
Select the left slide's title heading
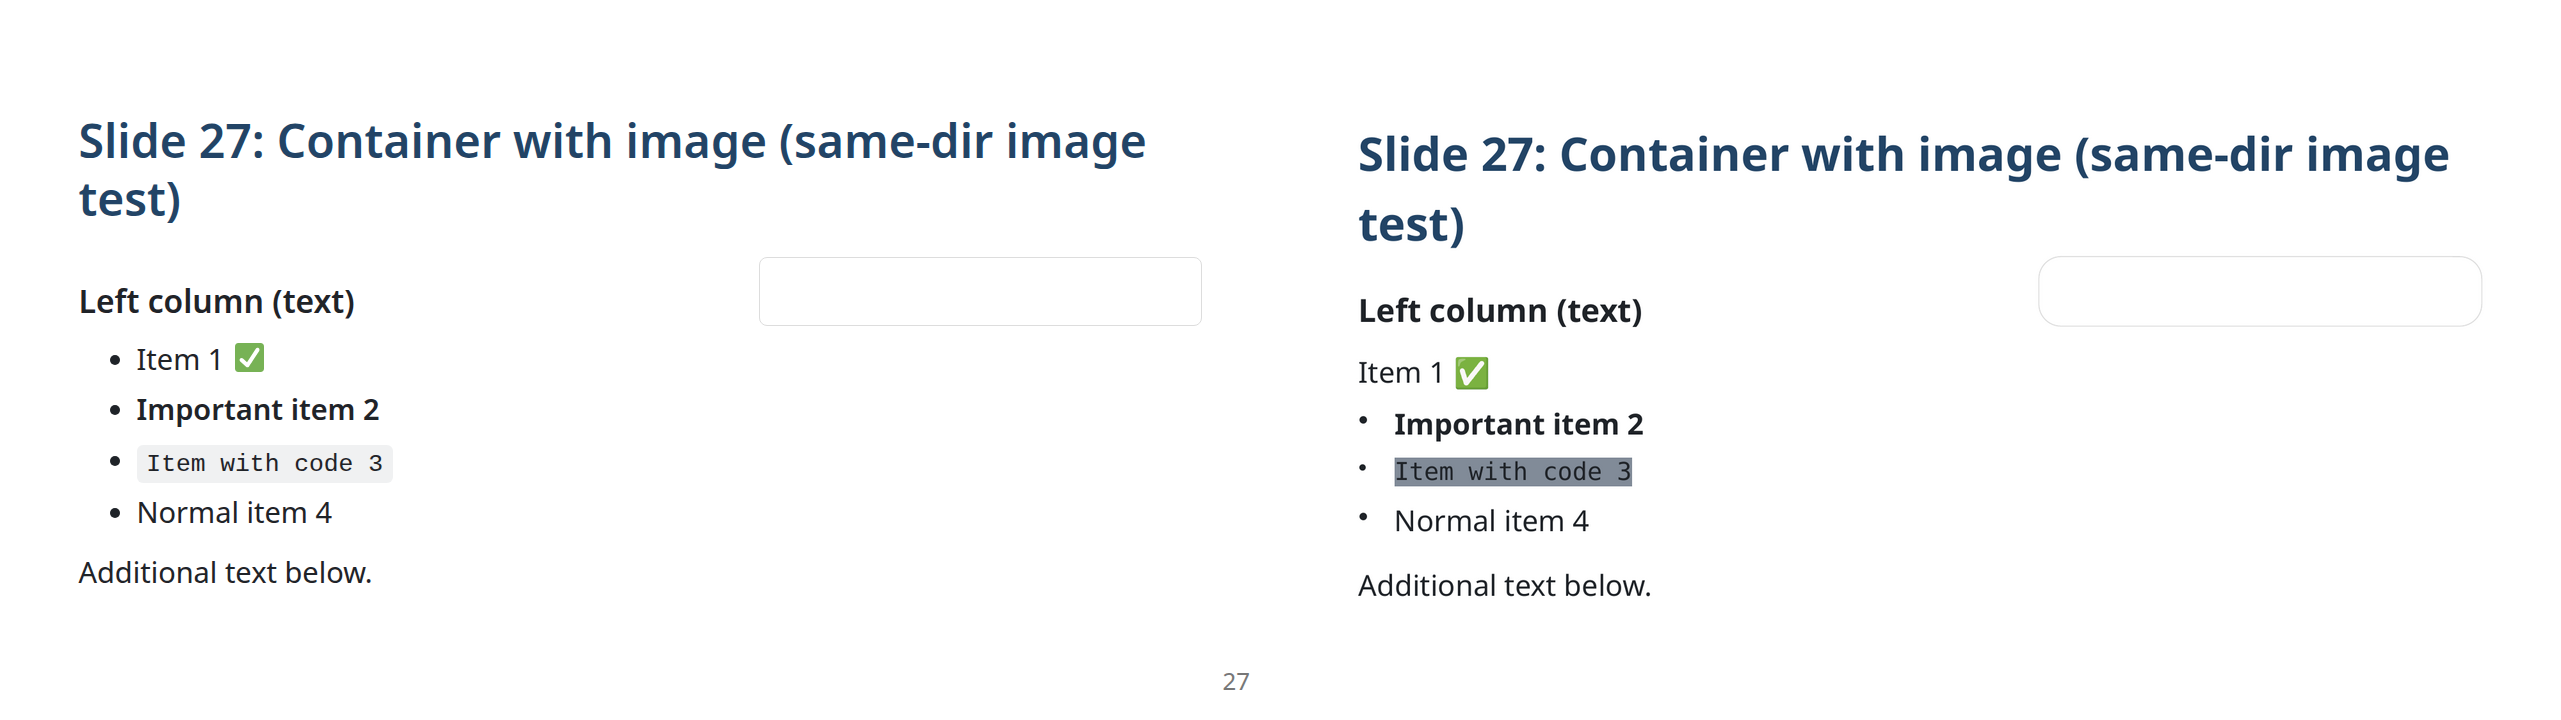[x=612, y=170]
